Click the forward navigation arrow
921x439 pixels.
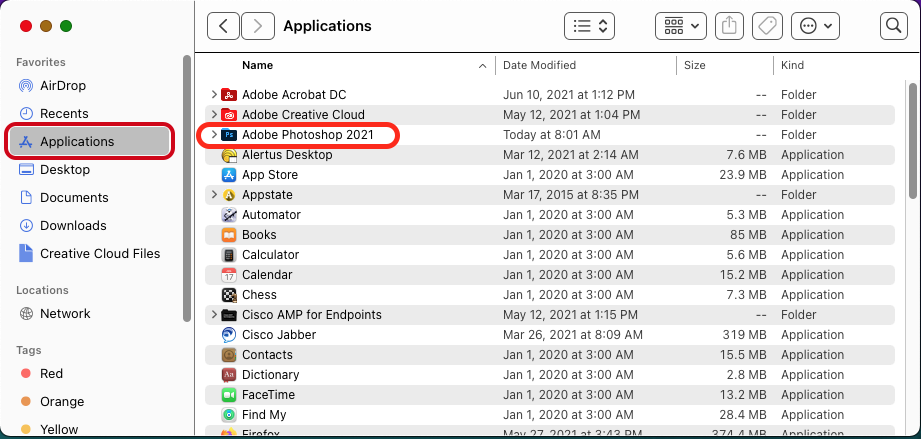point(257,26)
